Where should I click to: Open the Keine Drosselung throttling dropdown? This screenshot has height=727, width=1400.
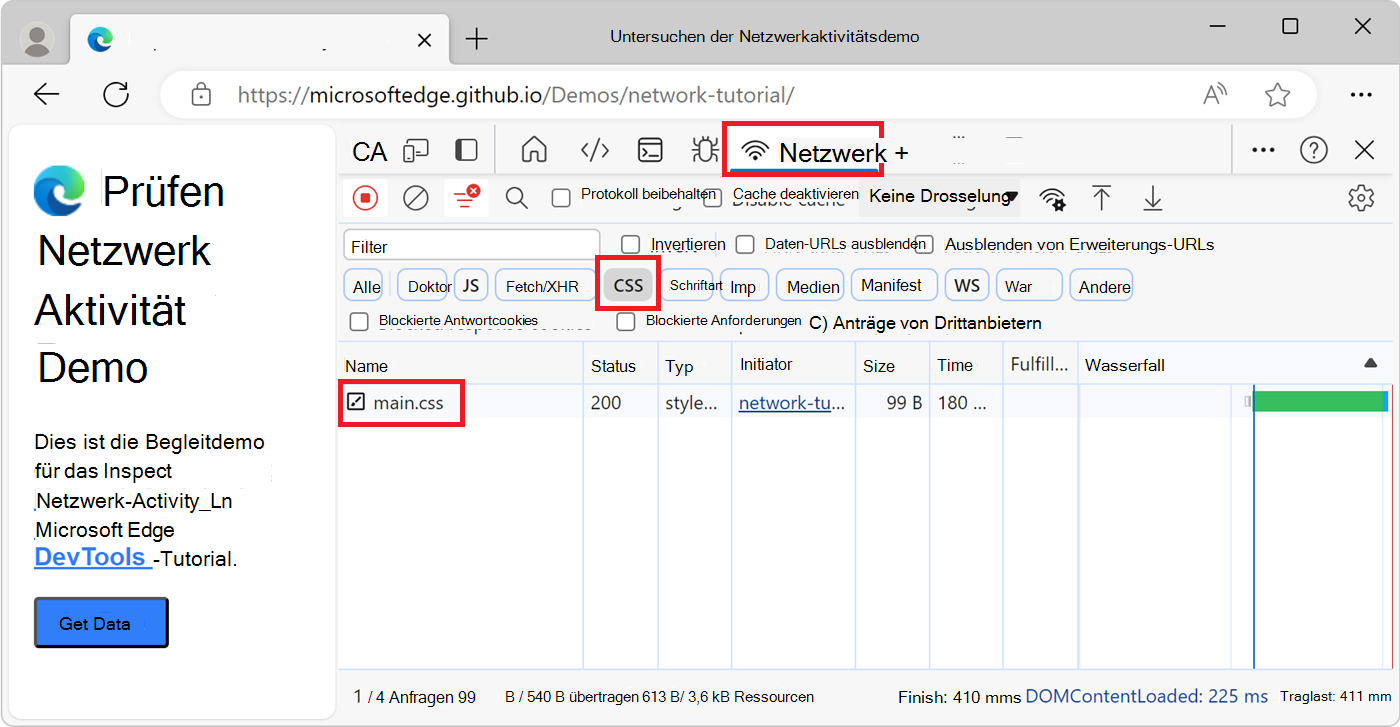(x=942, y=197)
